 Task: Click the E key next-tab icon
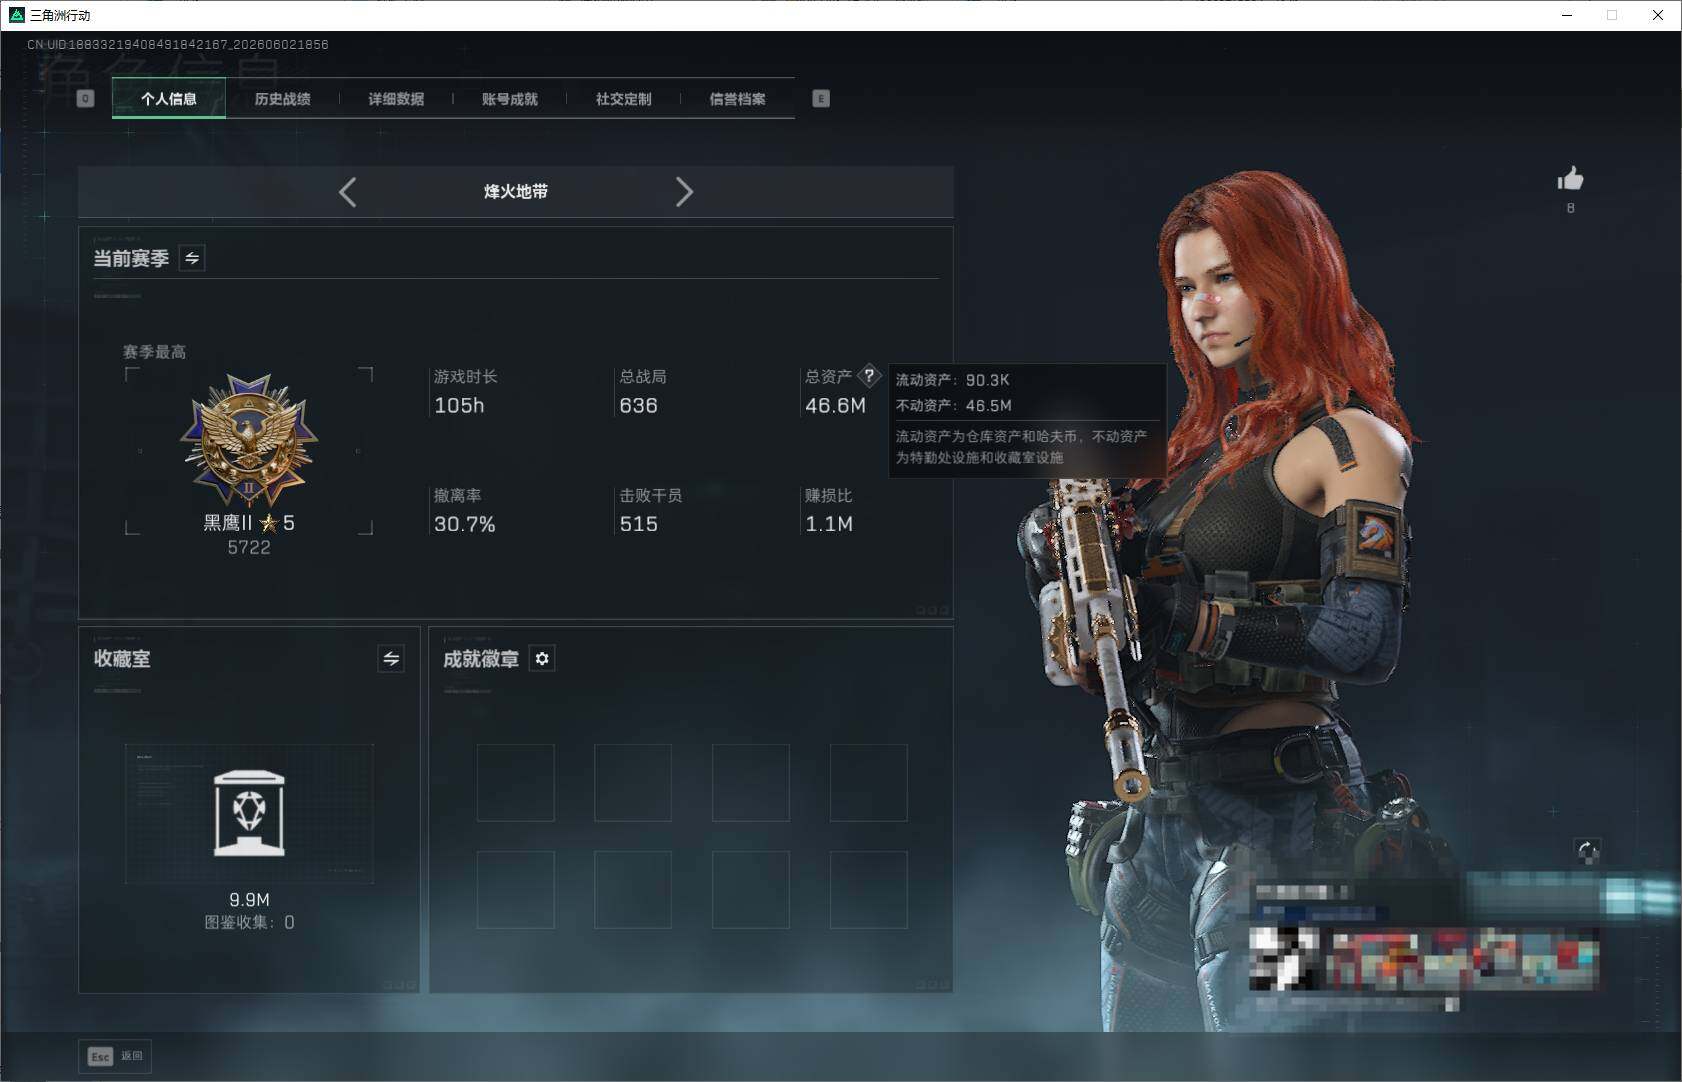point(821,98)
